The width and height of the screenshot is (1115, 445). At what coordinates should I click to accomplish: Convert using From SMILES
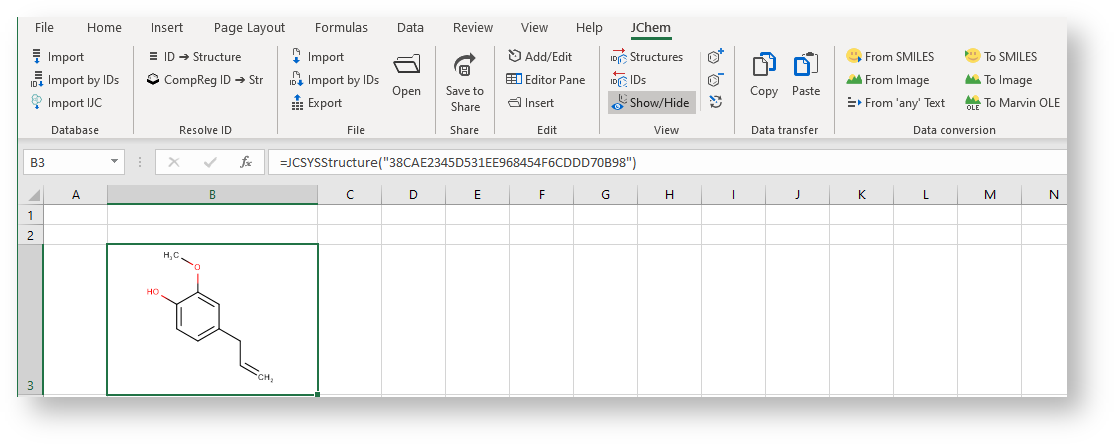[x=890, y=57]
